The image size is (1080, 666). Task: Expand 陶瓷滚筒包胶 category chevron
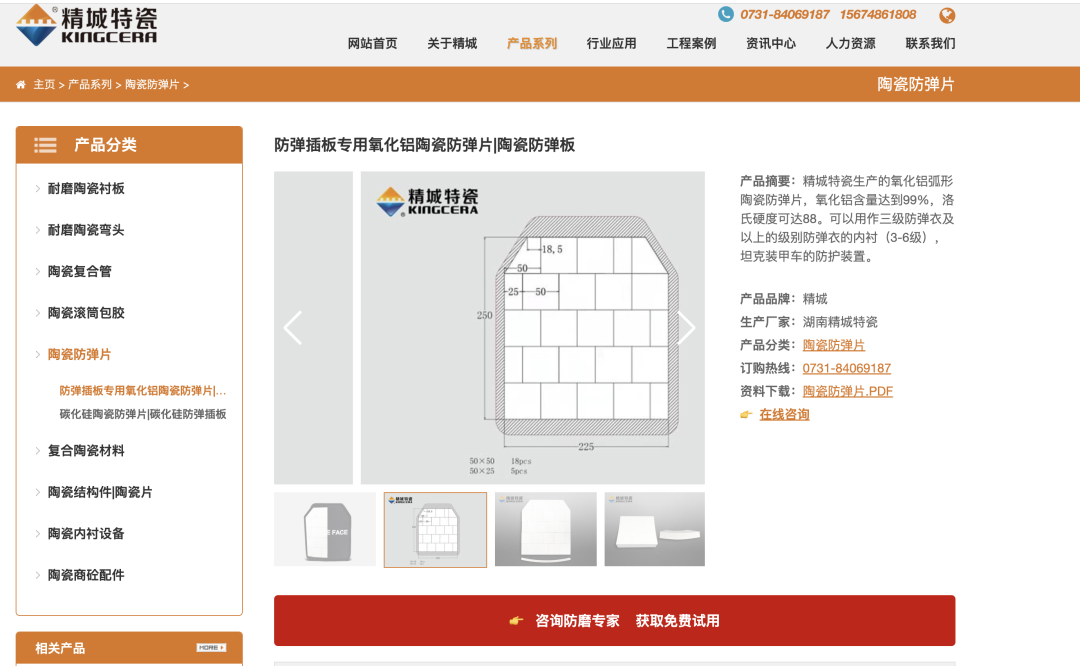tap(37, 313)
